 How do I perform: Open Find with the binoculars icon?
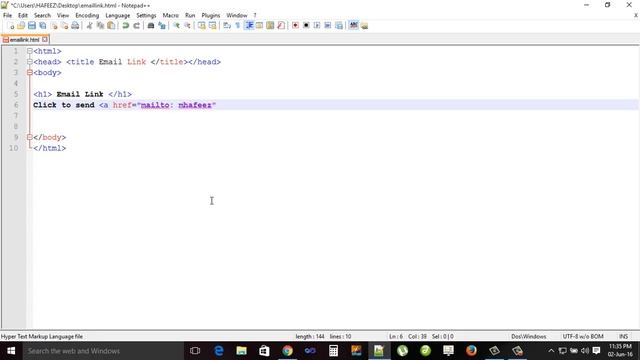[151, 26]
